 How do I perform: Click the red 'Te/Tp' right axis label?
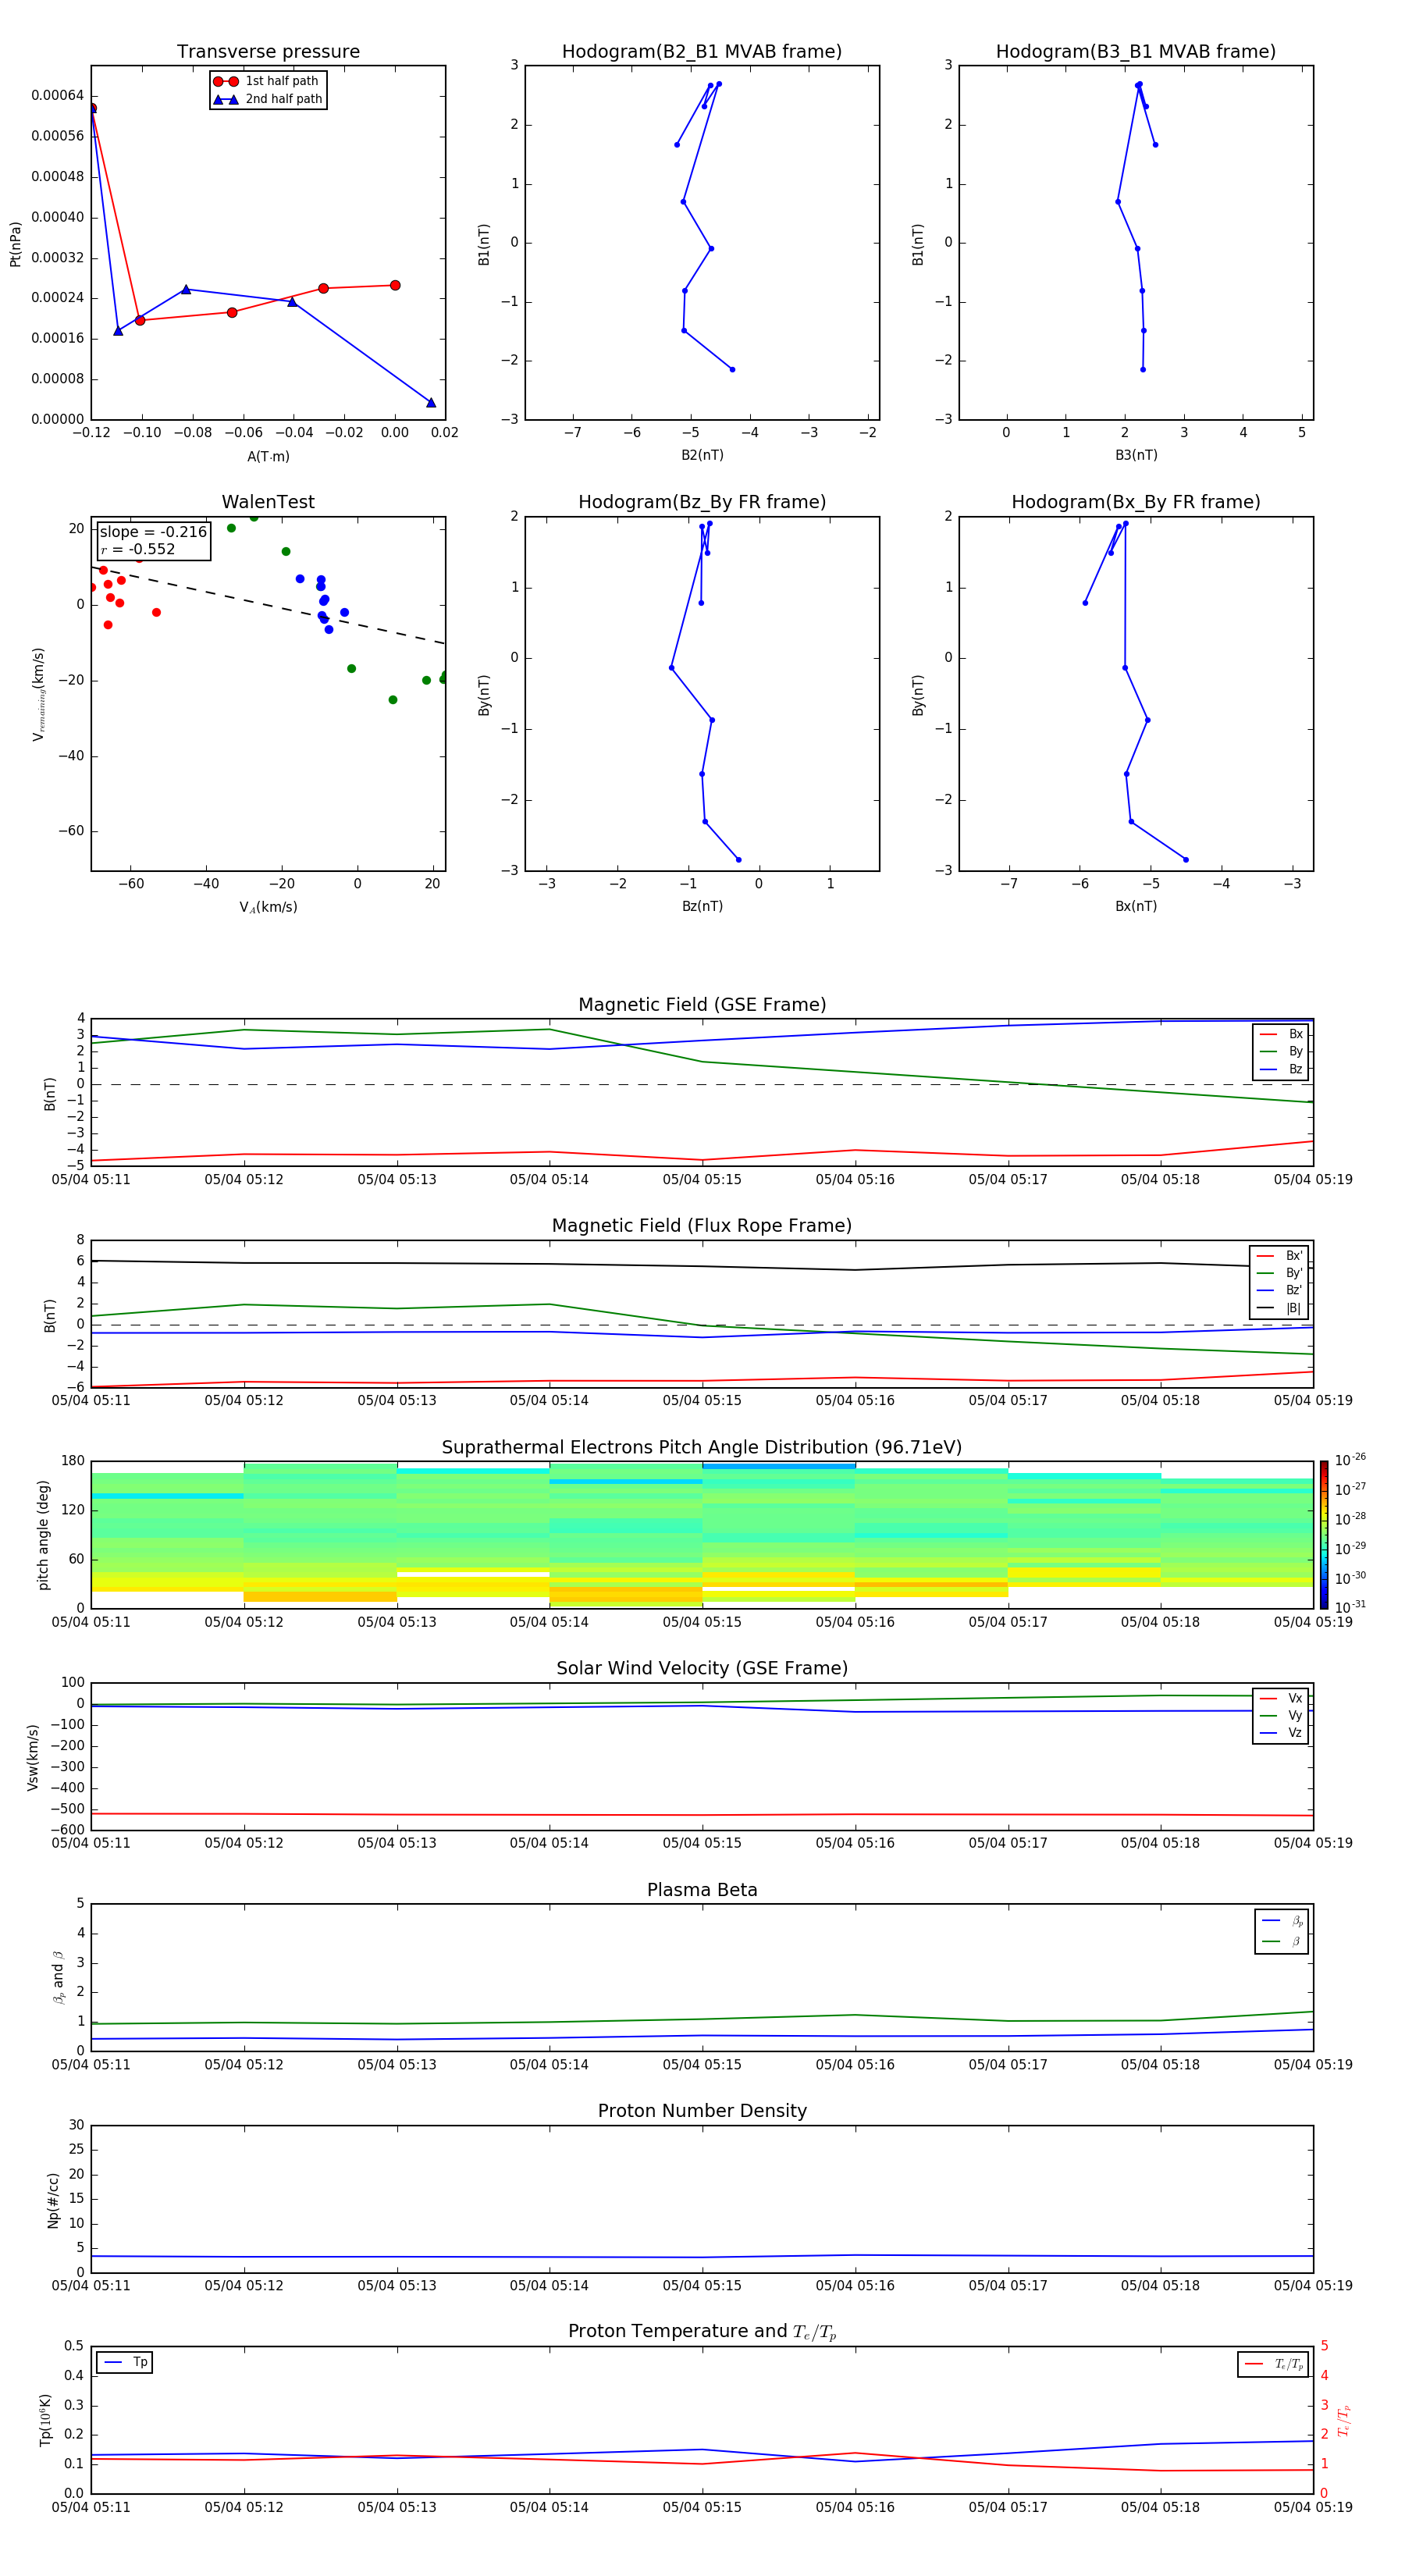pyautogui.click(x=1344, y=2420)
